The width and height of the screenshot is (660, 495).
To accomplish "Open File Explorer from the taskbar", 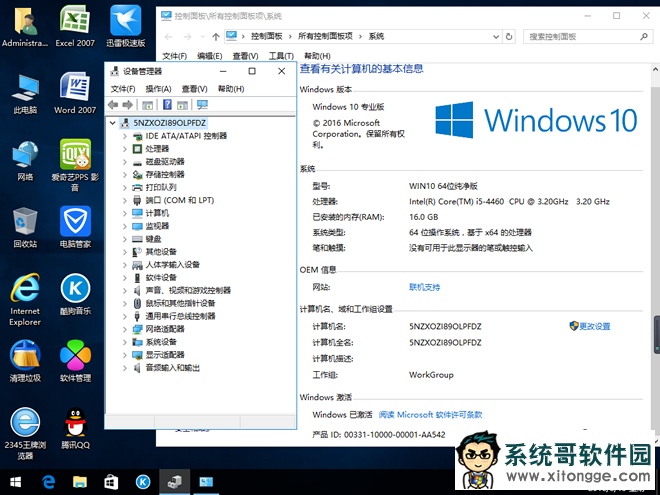I will pos(80,482).
